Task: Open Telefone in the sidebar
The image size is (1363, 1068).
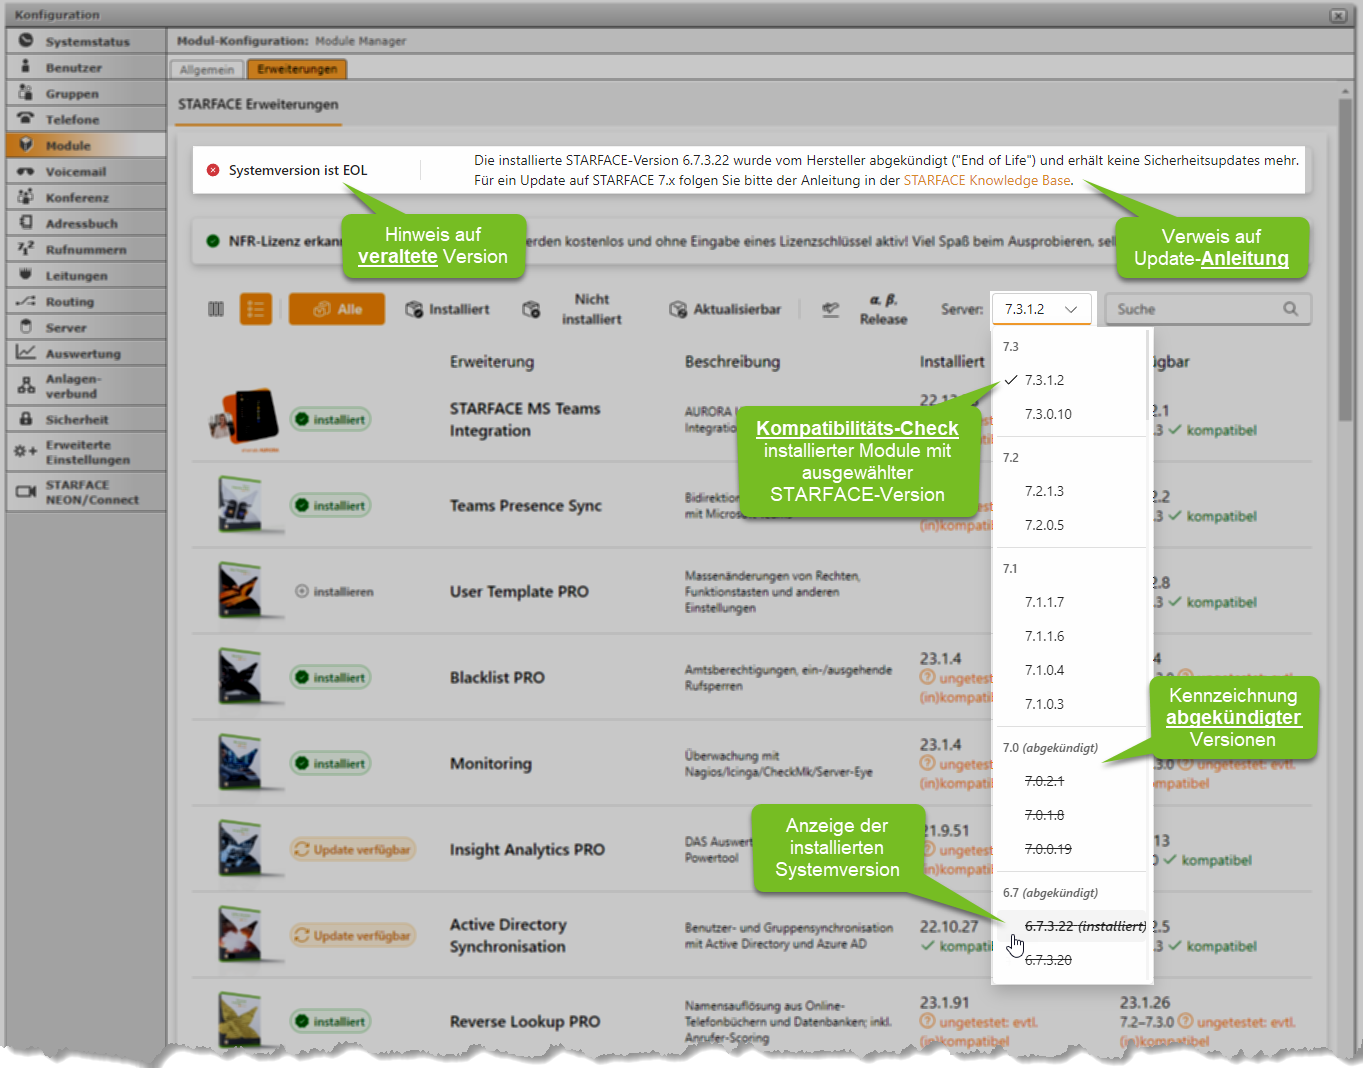Action: (86, 119)
